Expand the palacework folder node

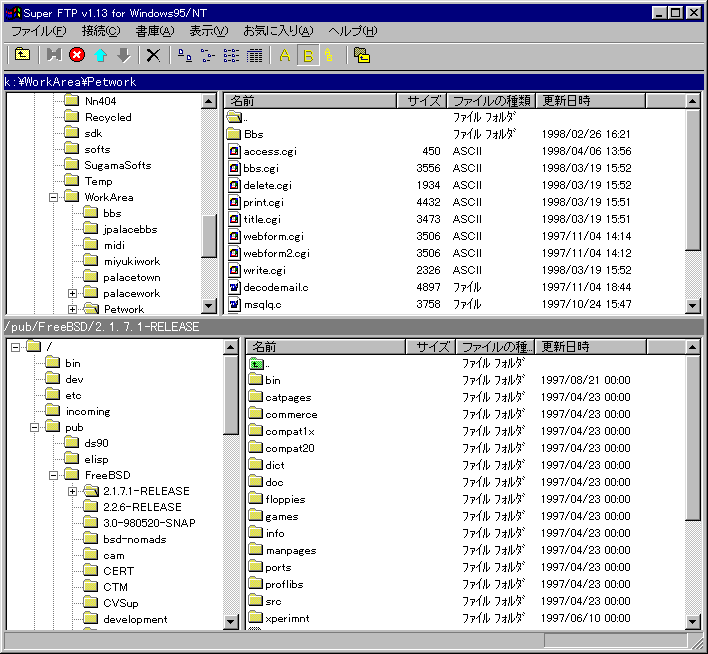click(72, 294)
